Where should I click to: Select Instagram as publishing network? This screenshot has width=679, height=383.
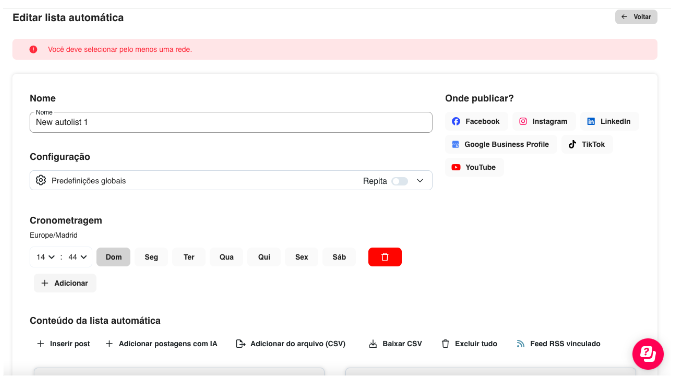(543, 121)
